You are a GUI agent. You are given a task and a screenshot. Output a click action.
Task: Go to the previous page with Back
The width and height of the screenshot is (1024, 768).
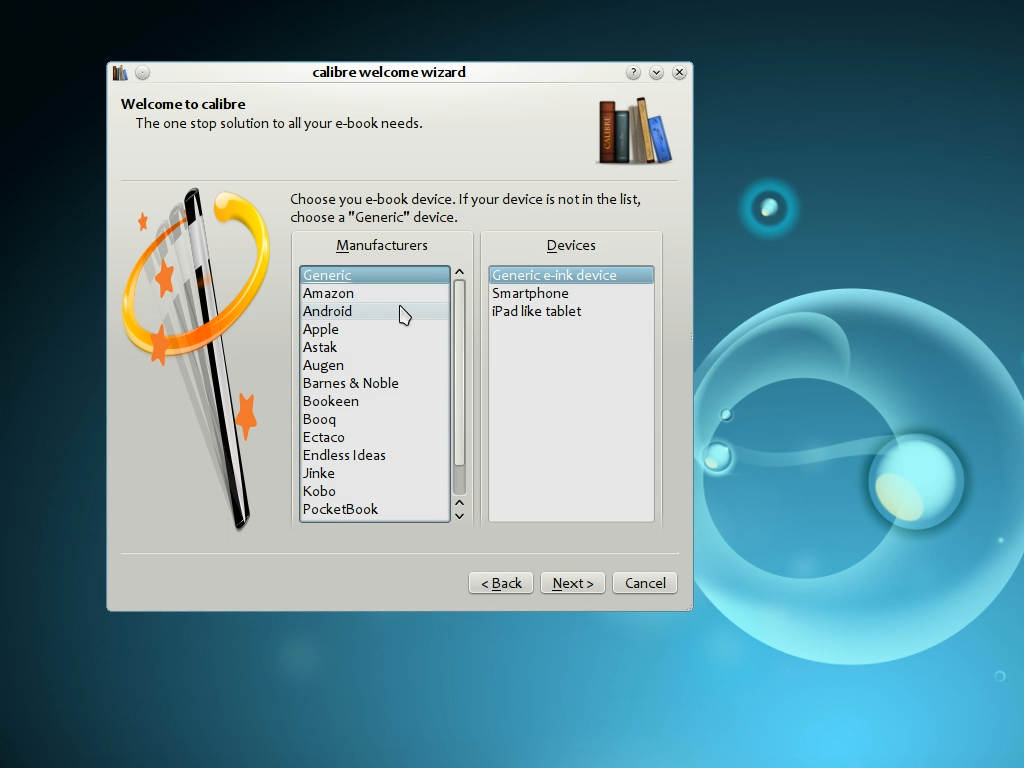coord(501,583)
